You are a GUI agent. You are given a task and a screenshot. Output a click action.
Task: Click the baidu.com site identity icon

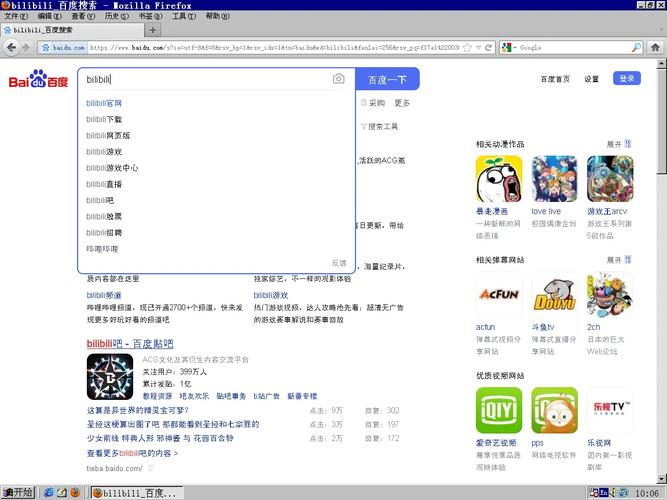(x=63, y=48)
